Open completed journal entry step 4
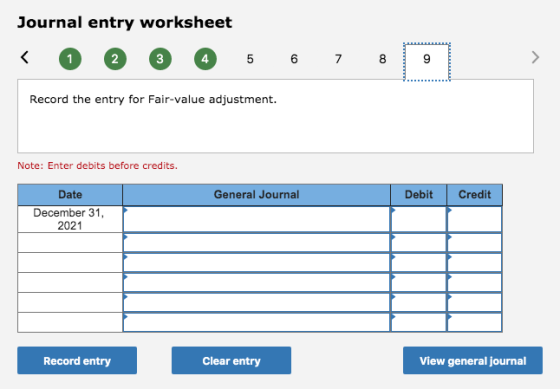The width and height of the screenshot is (560, 389). click(205, 59)
